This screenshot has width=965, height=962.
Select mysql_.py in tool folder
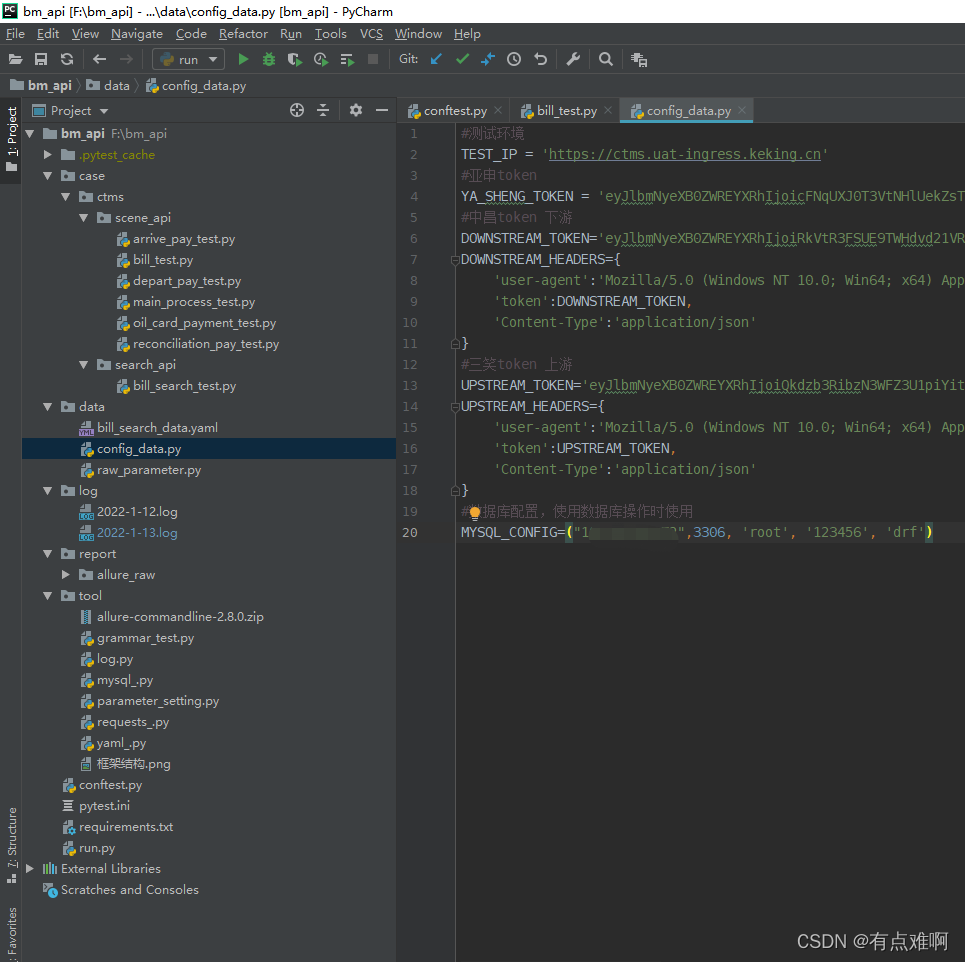pos(125,679)
